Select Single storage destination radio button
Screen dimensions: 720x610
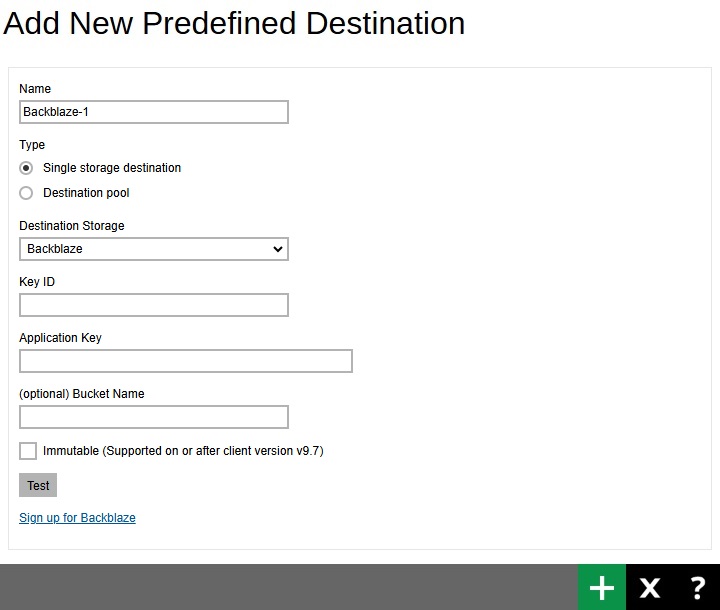tap(26, 168)
